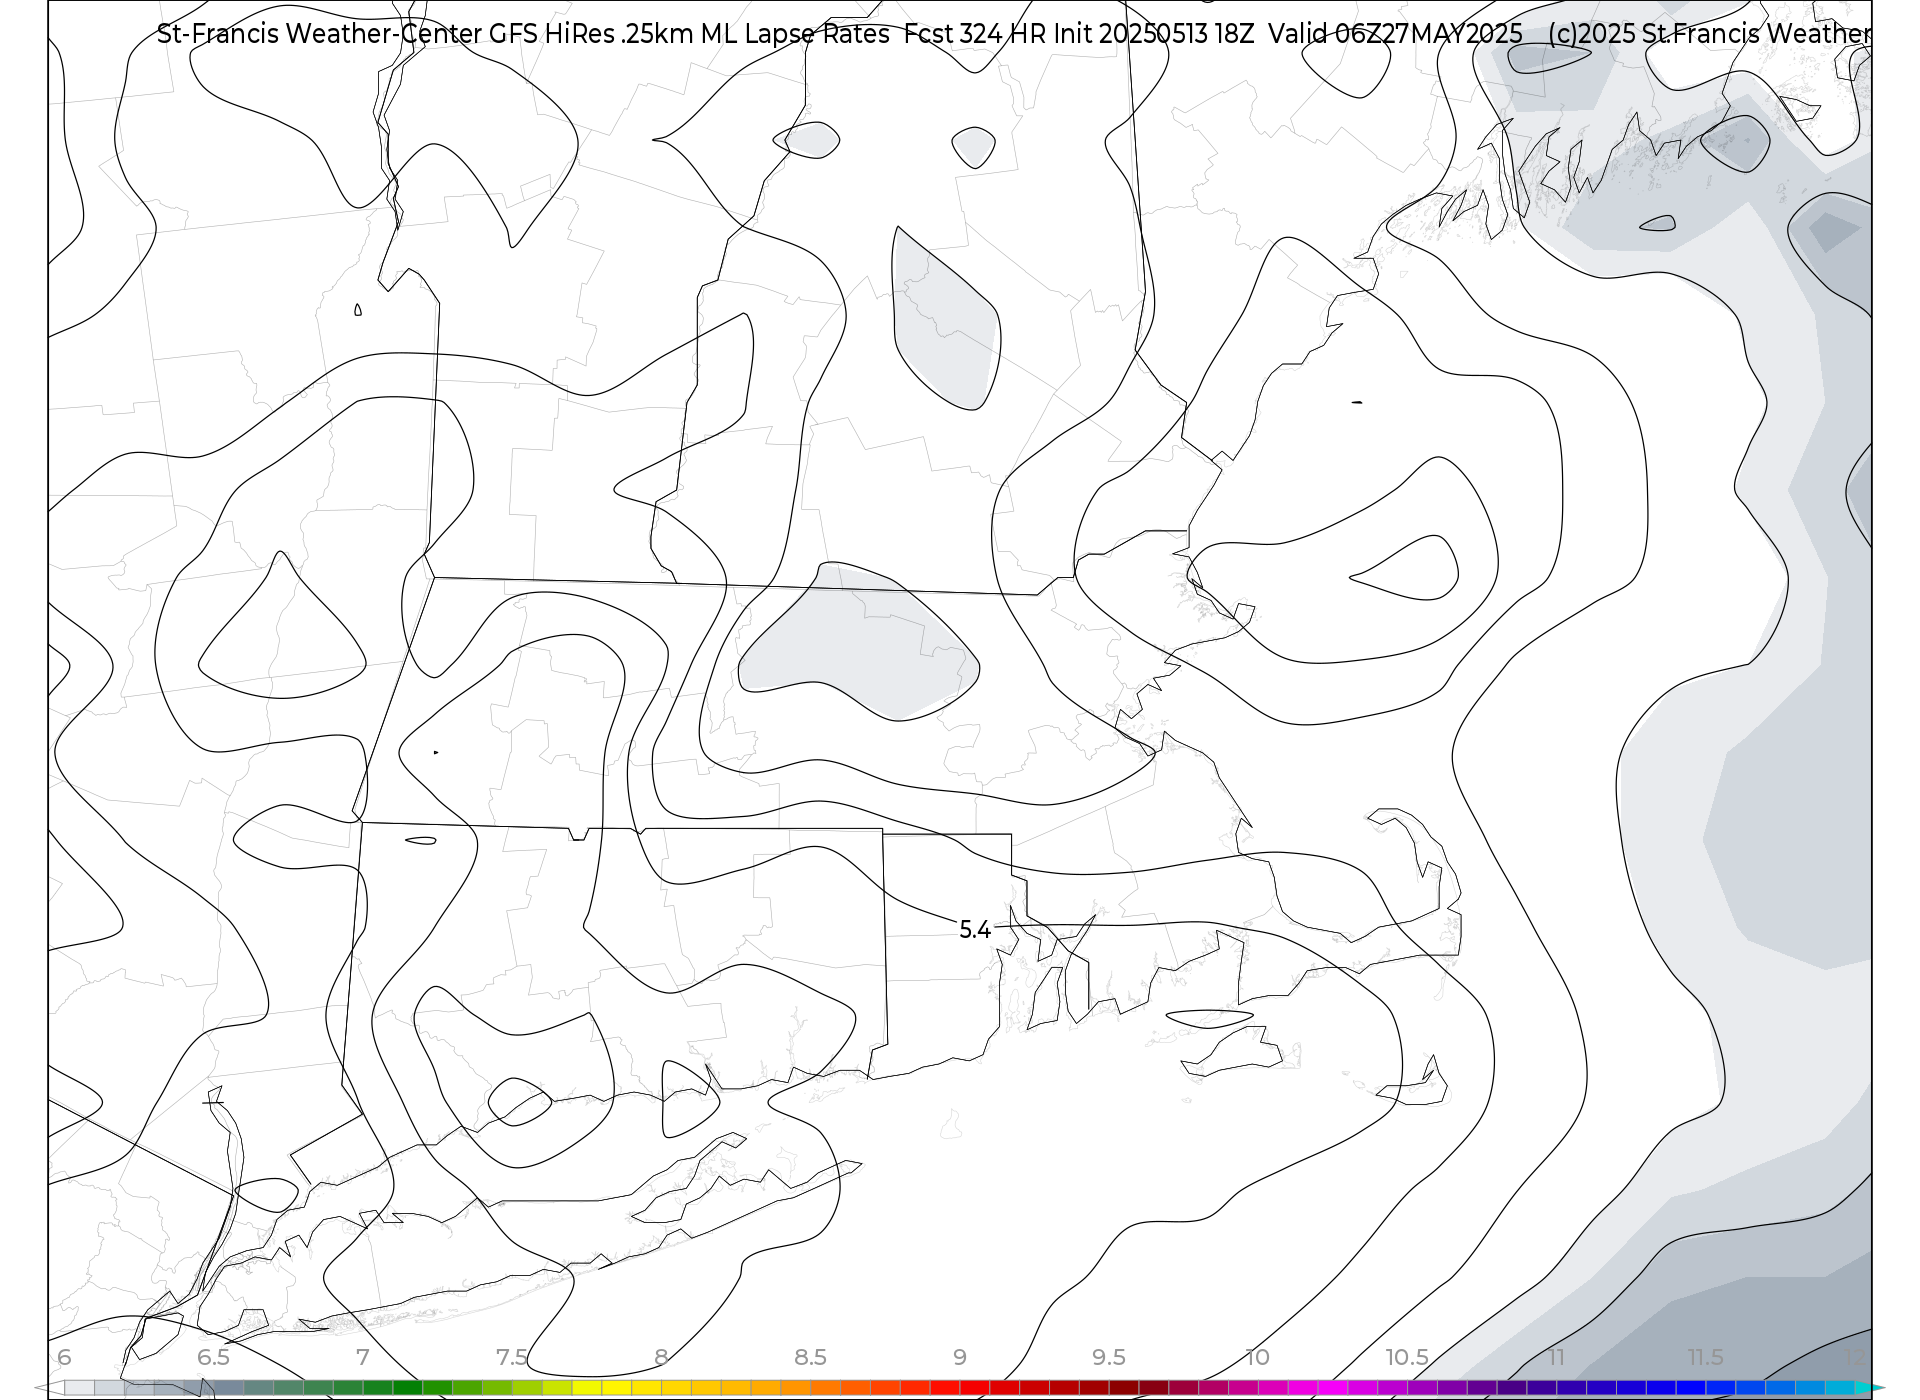The width and height of the screenshot is (1920, 1400).
Task: Click the 7.5 label on the color scale
Action: pos(511,1357)
